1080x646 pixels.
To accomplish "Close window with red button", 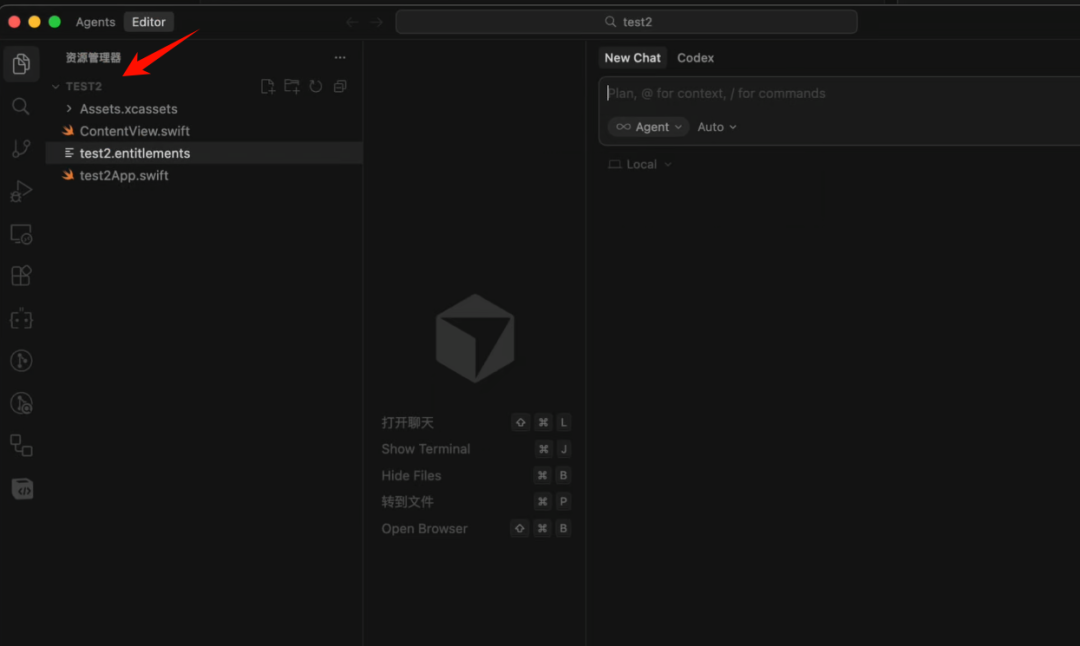I will [x=14, y=22].
